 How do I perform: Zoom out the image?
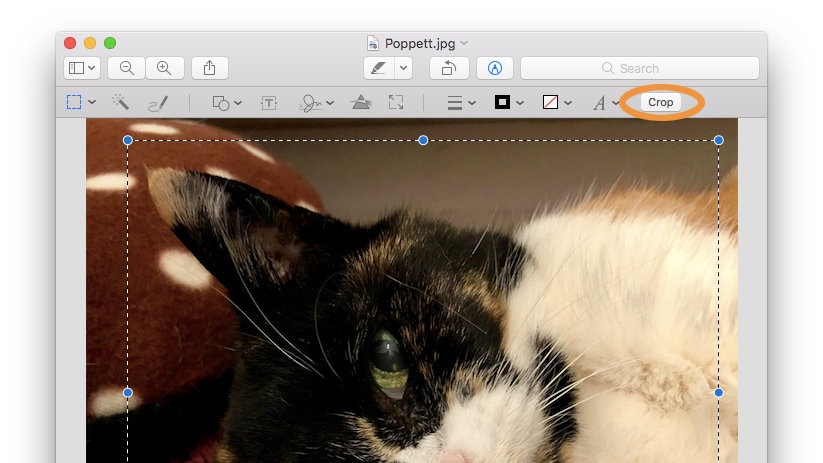(126, 68)
